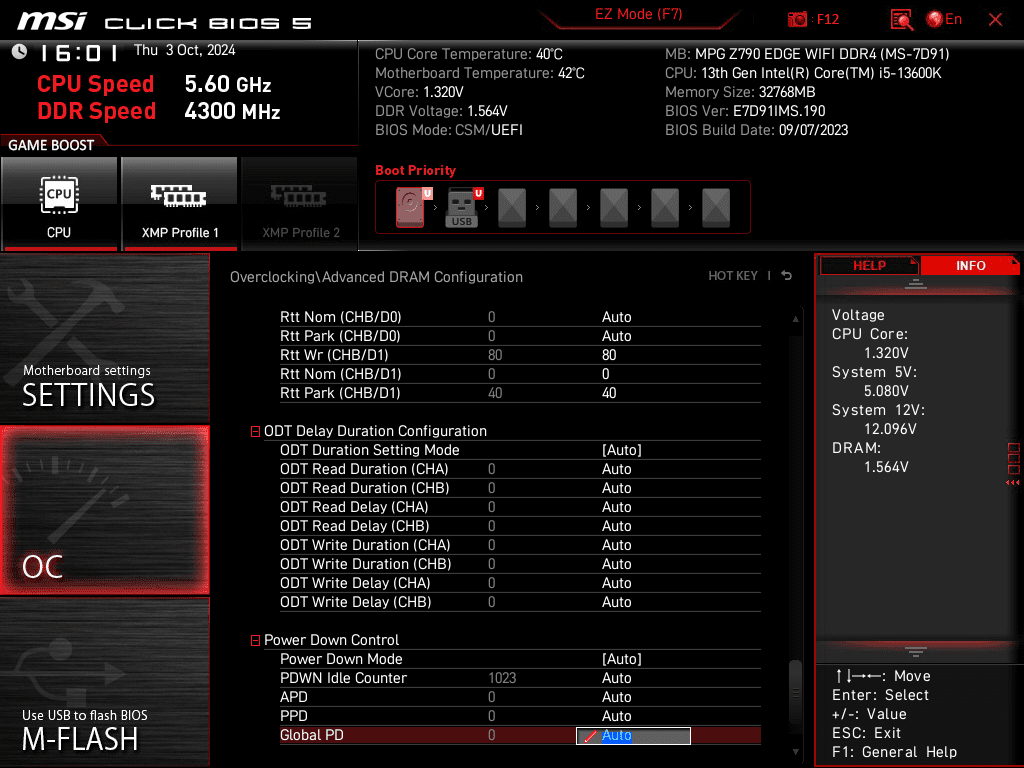Select ODT Write Duration (CHA) setting
Image resolution: width=1024 pixels, height=768 pixels.
tap(520, 545)
